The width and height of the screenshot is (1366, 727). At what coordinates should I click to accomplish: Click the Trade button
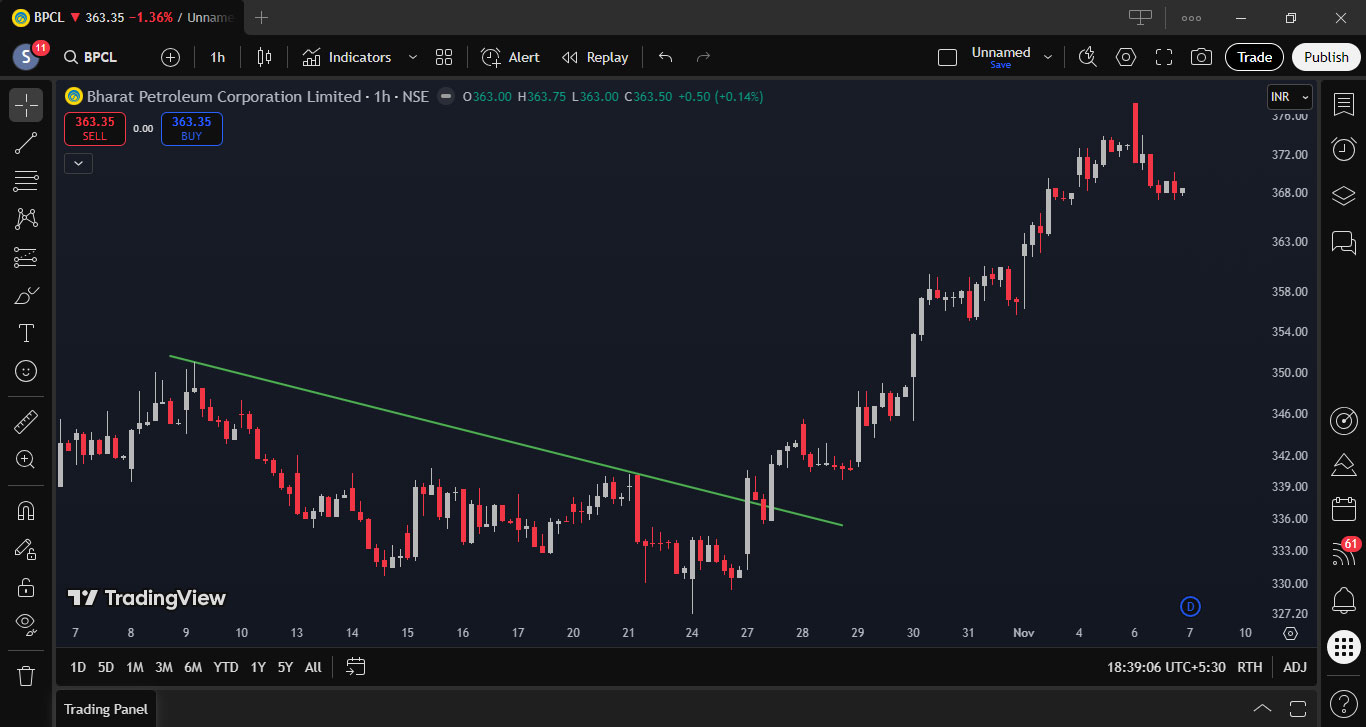click(x=1254, y=57)
